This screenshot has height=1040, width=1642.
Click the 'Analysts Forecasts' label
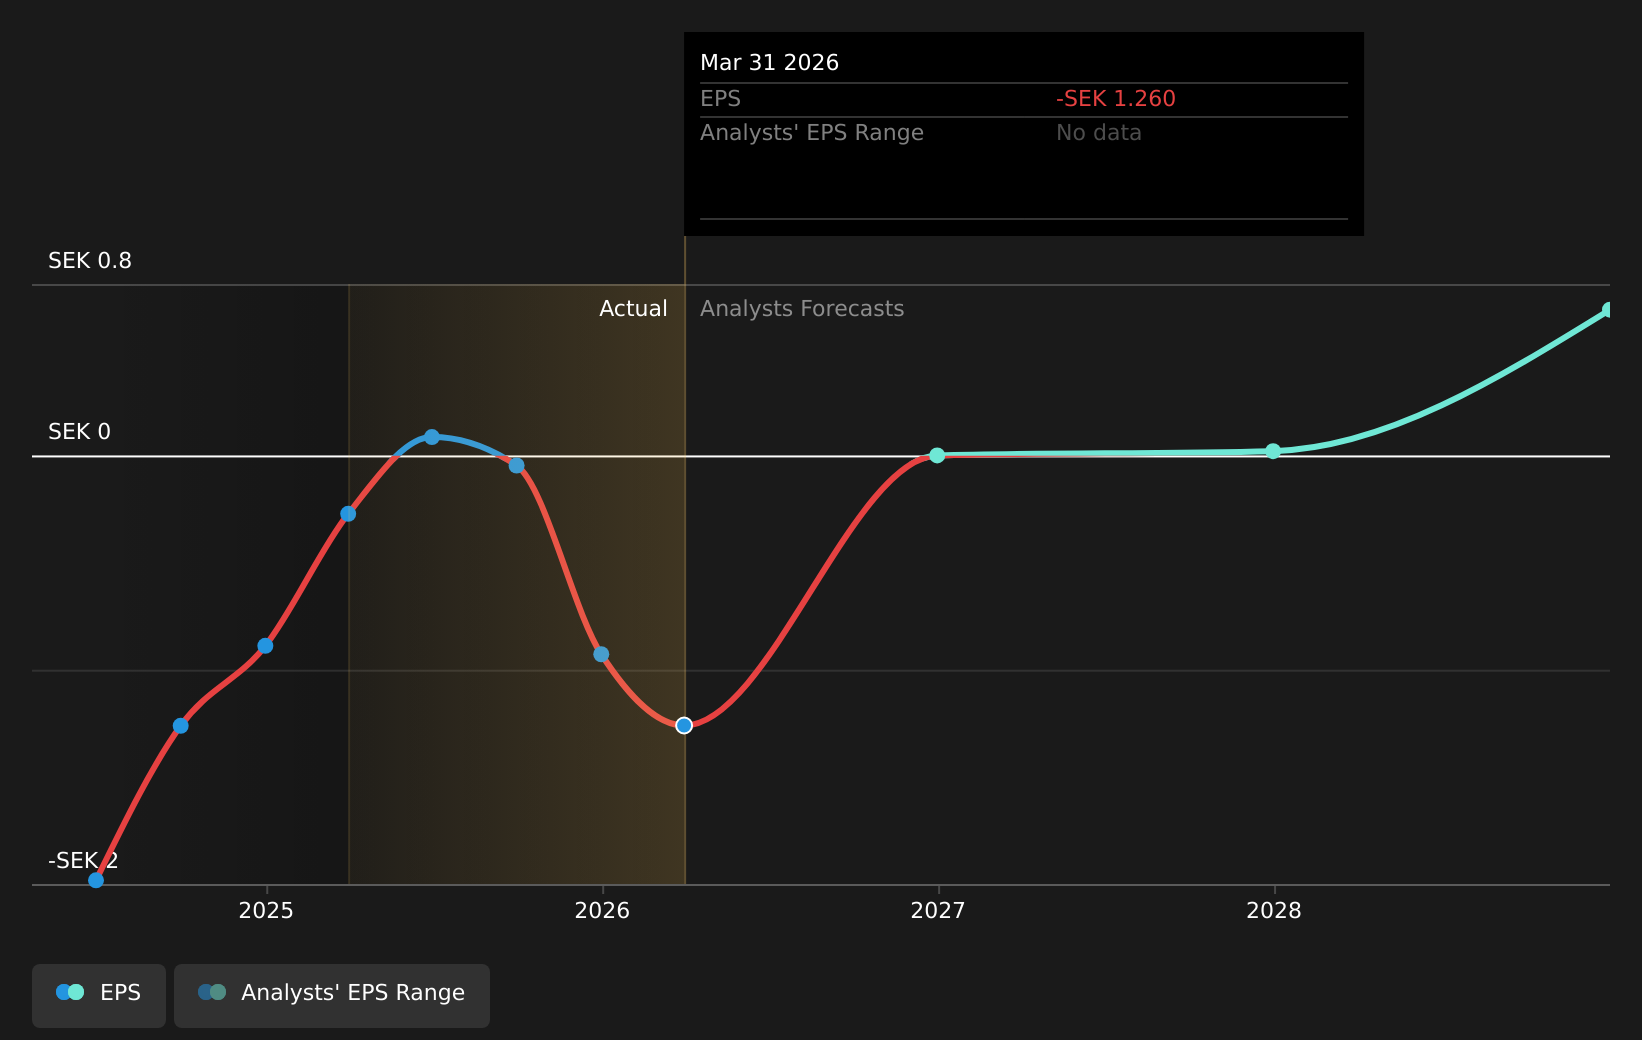802,309
